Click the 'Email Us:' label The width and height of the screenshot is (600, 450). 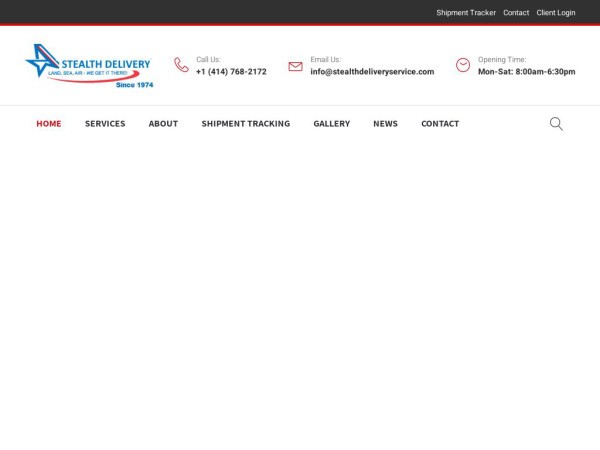tap(326, 59)
